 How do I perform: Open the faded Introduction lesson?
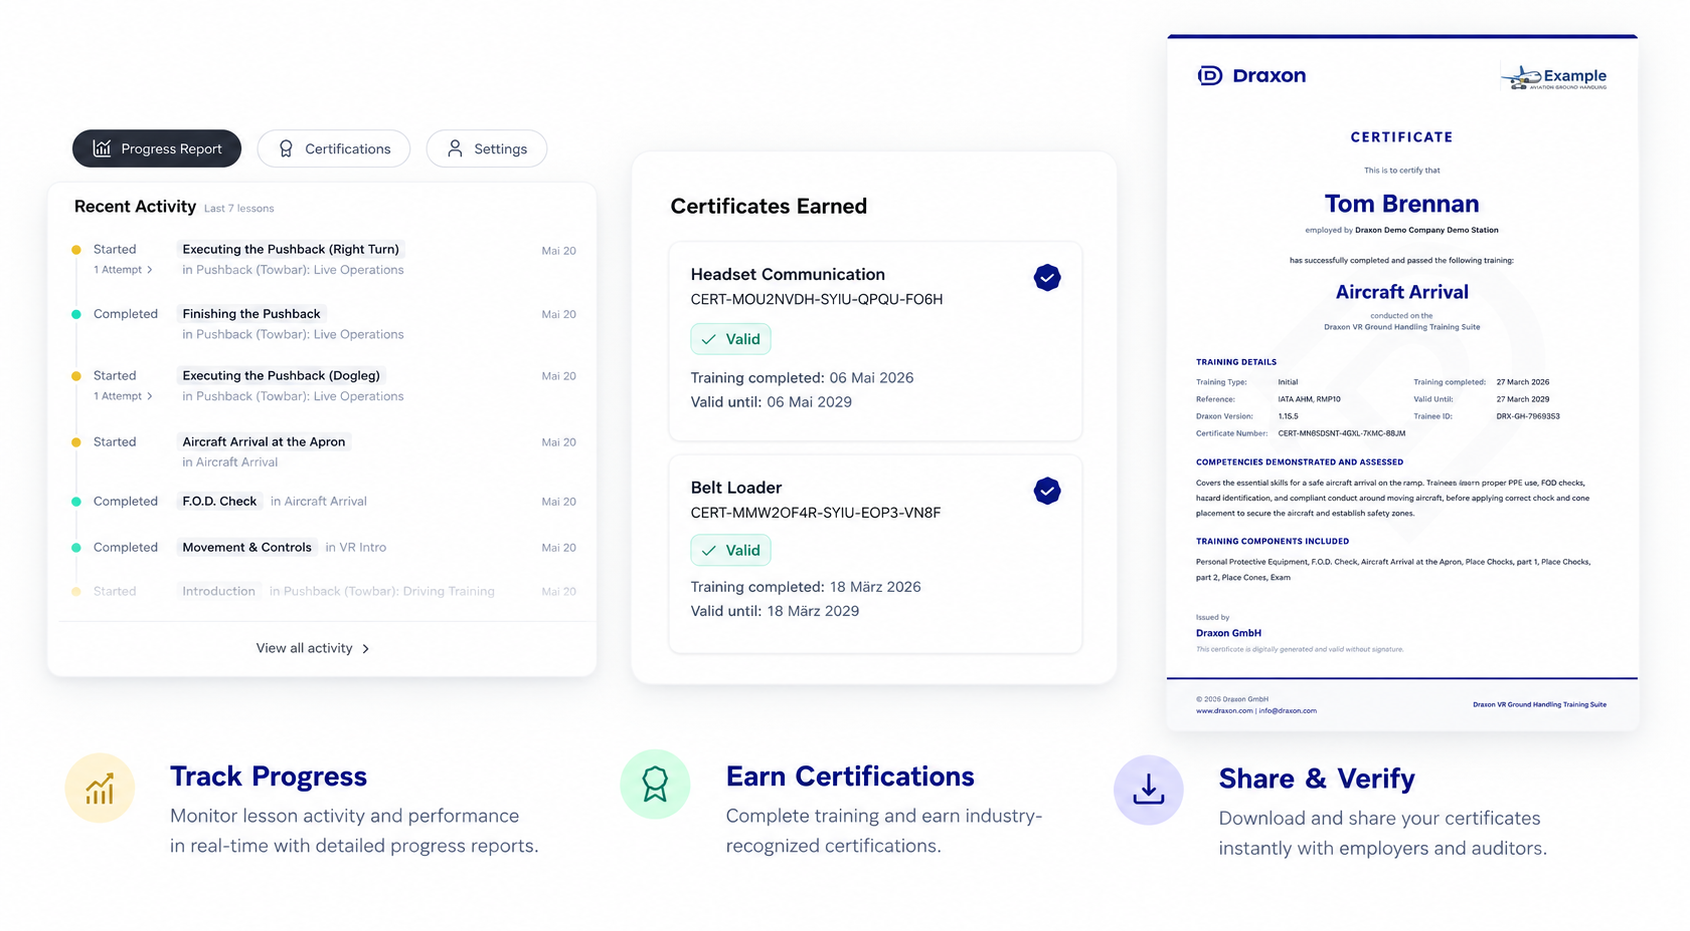click(x=218, y=591)
